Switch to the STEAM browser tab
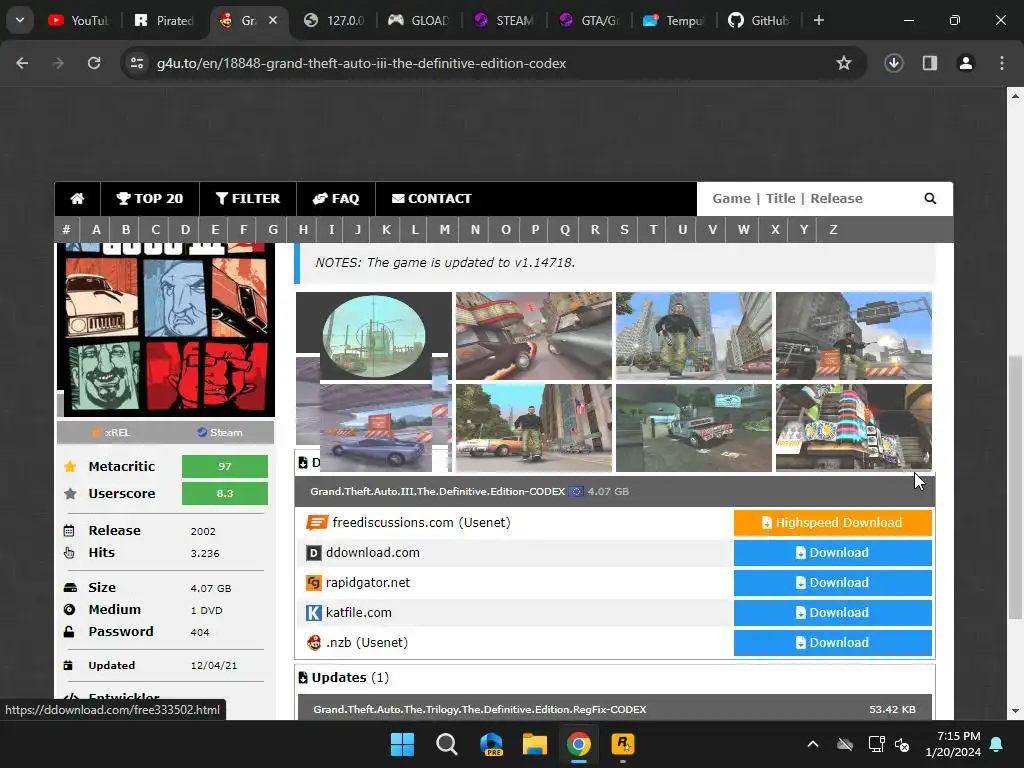 504,20
